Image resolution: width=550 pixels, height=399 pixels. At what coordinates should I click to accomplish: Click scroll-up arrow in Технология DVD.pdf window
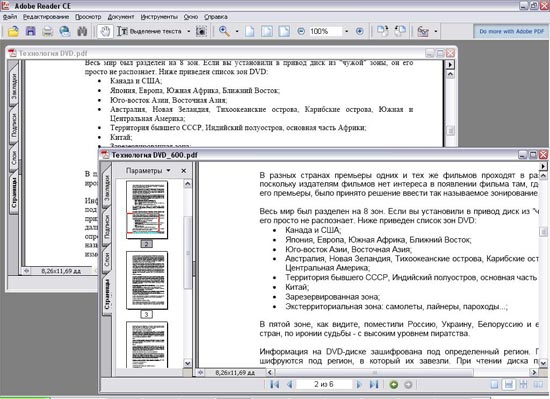point(450,74)
